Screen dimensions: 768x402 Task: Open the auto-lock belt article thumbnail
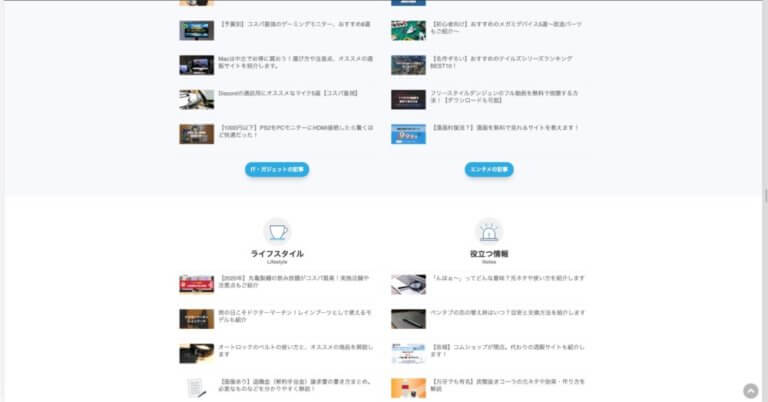[x=196, y=353]
